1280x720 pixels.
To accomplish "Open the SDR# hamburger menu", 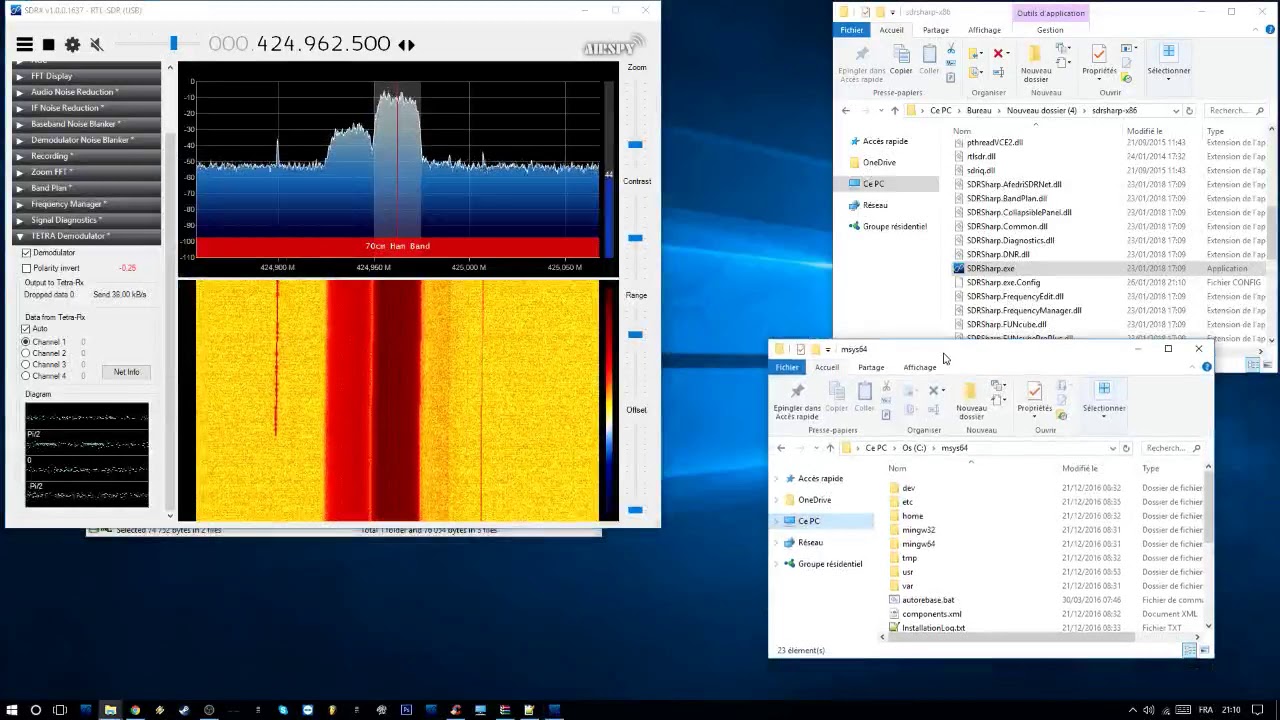I will pos(24,44).
